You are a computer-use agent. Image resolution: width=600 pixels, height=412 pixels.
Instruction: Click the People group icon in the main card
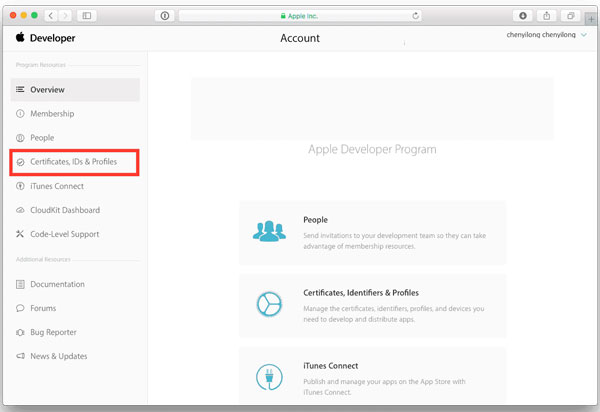point(270,230)
